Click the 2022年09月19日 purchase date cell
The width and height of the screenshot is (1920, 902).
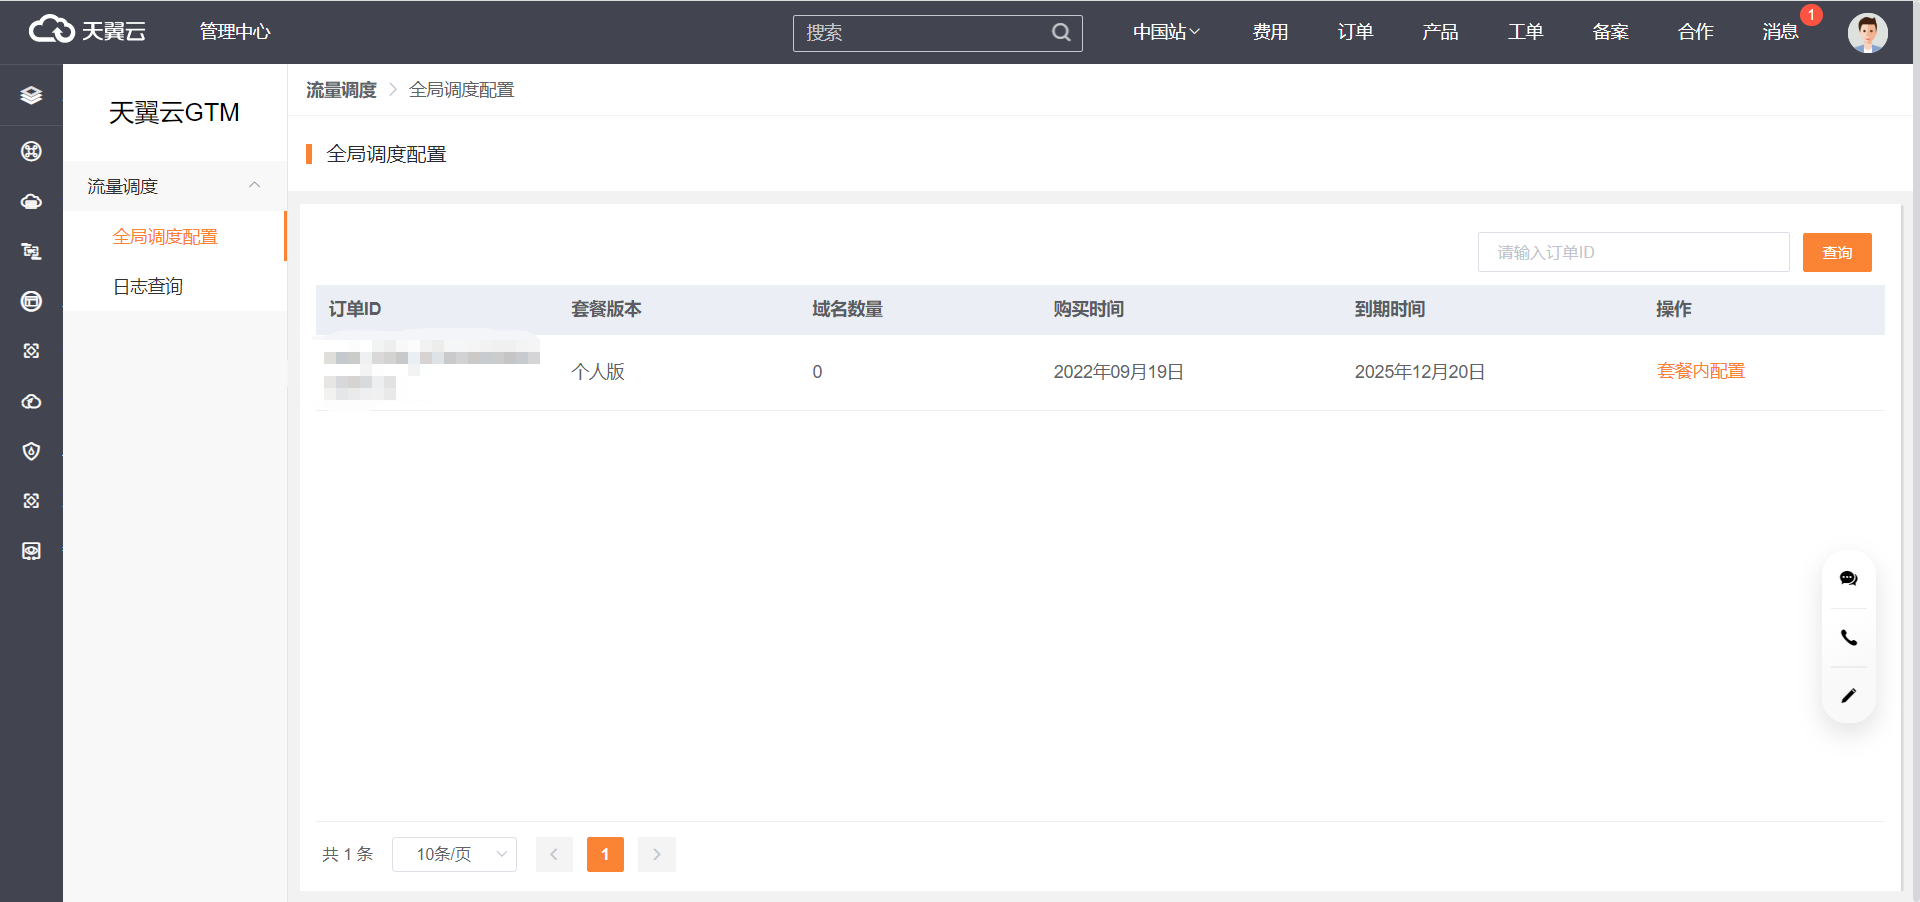pyautogui.click(x=1118, y=372)
